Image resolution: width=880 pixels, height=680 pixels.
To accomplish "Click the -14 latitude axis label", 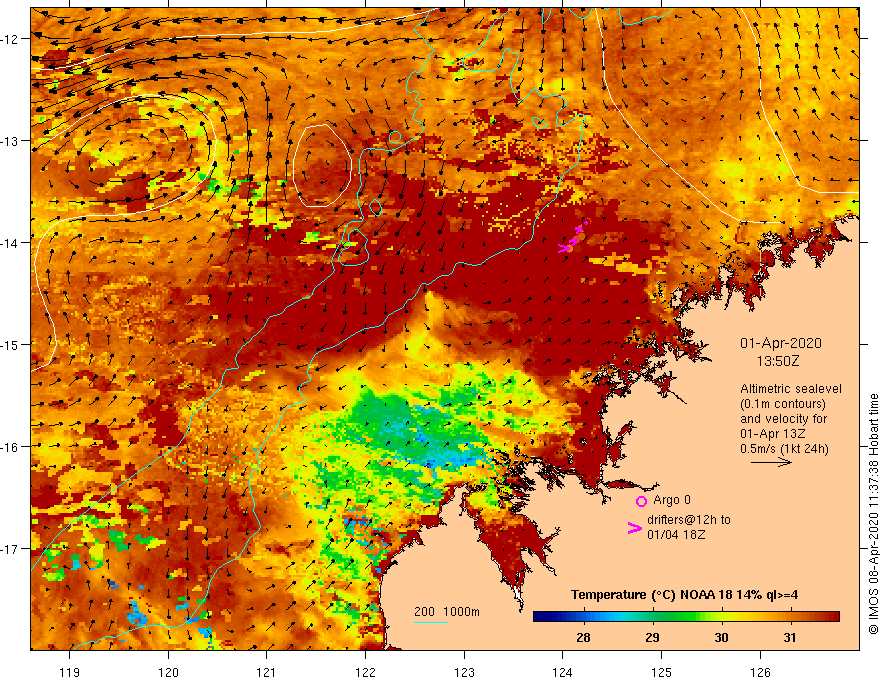I will [12, 242].
